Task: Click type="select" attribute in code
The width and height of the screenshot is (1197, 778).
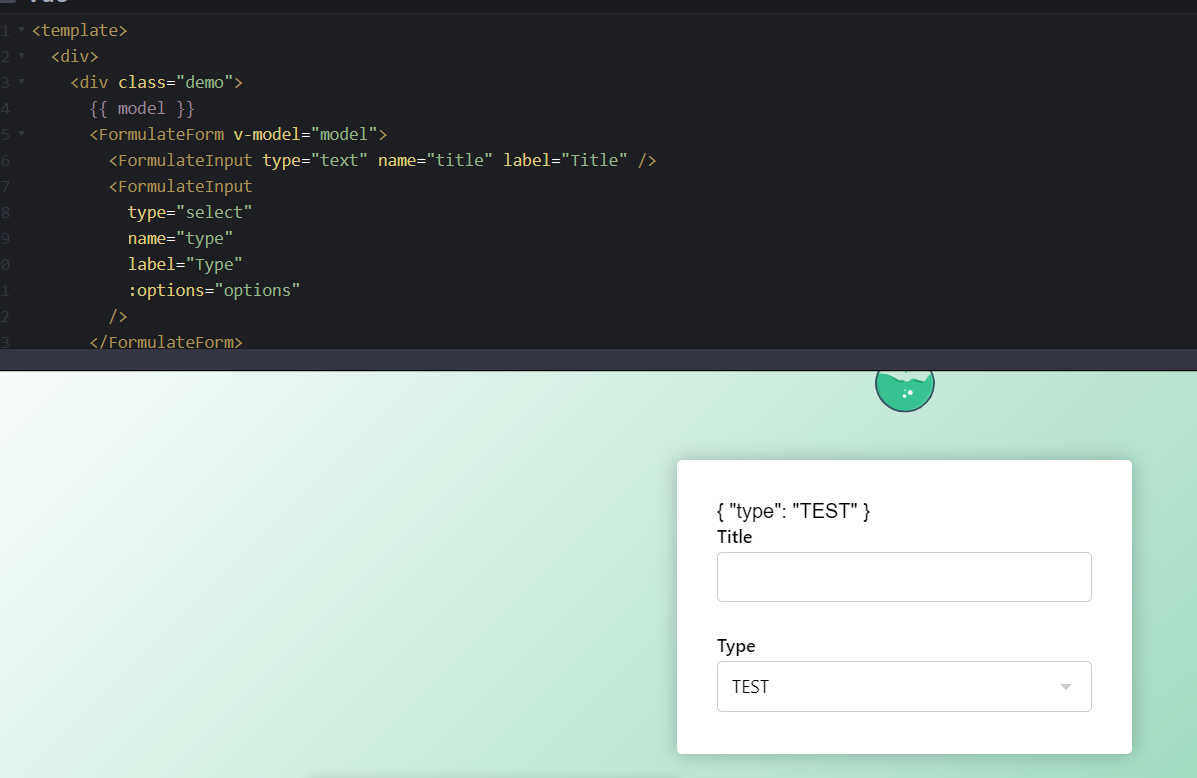Action: (189, 212)
